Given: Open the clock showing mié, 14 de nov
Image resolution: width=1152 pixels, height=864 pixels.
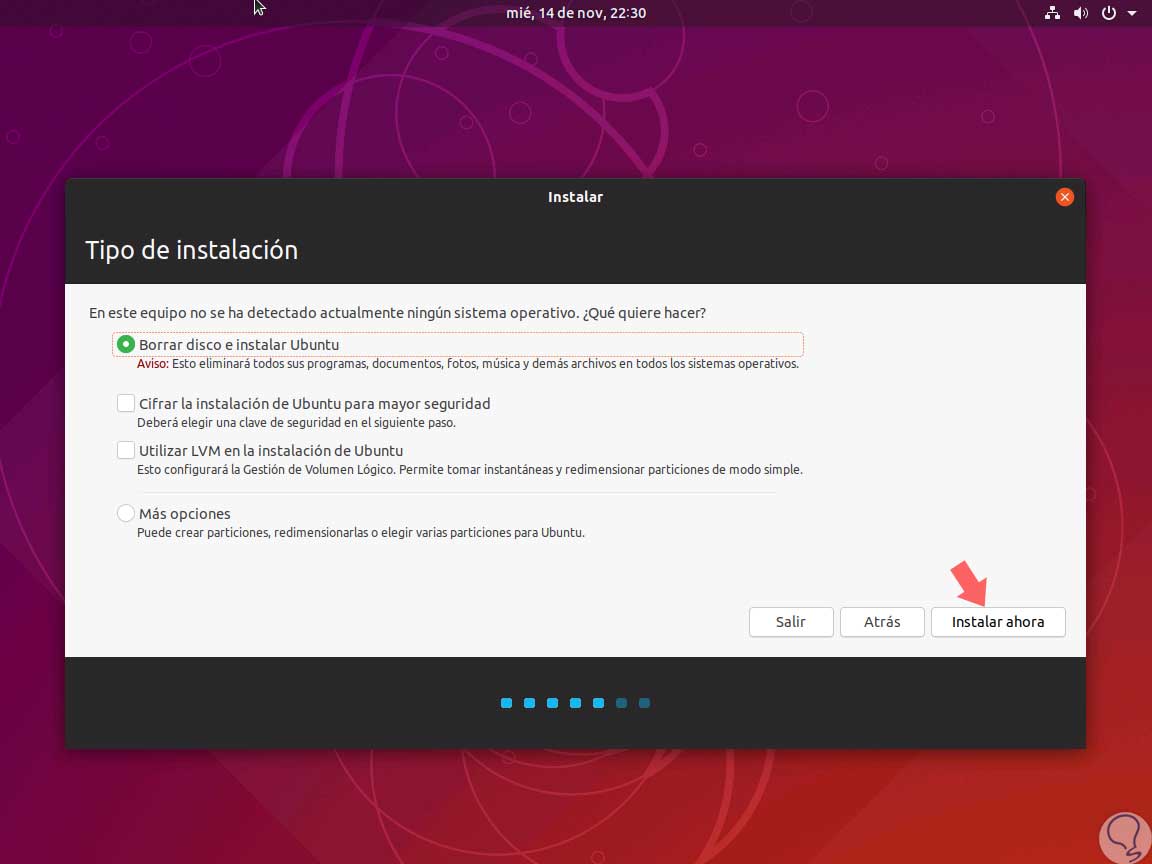Looking at the screenshot, I should (576, 12).
